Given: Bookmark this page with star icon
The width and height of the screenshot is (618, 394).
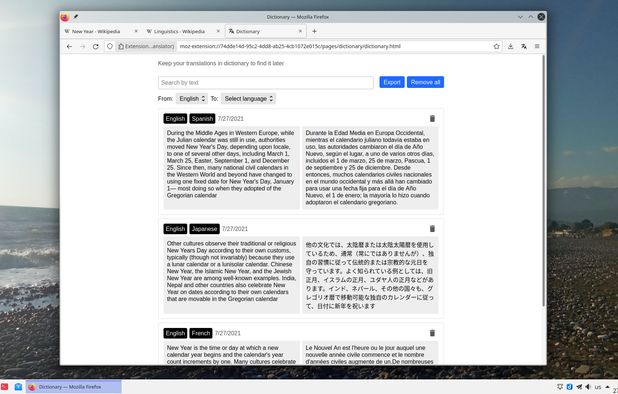Looking at the screenshot, I should point(496,46).
